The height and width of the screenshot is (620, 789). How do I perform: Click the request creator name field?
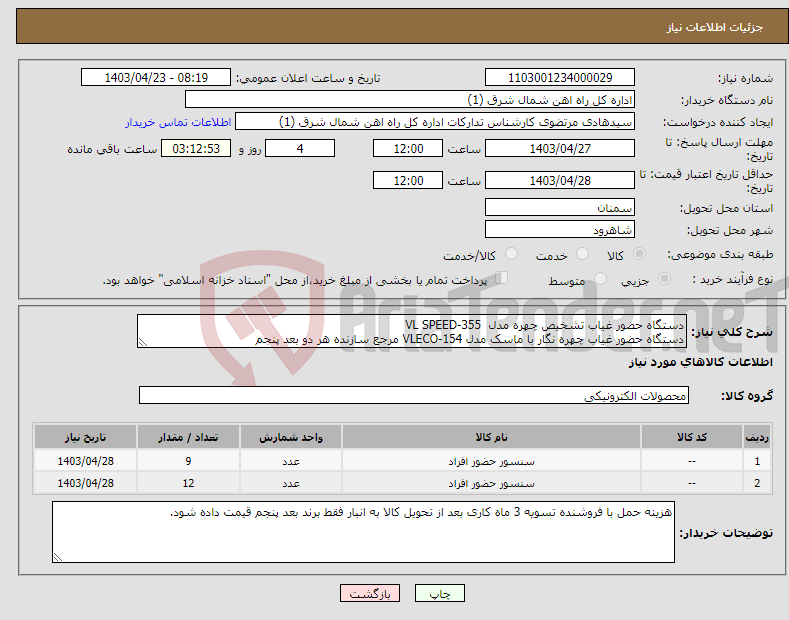coord(435,122)
